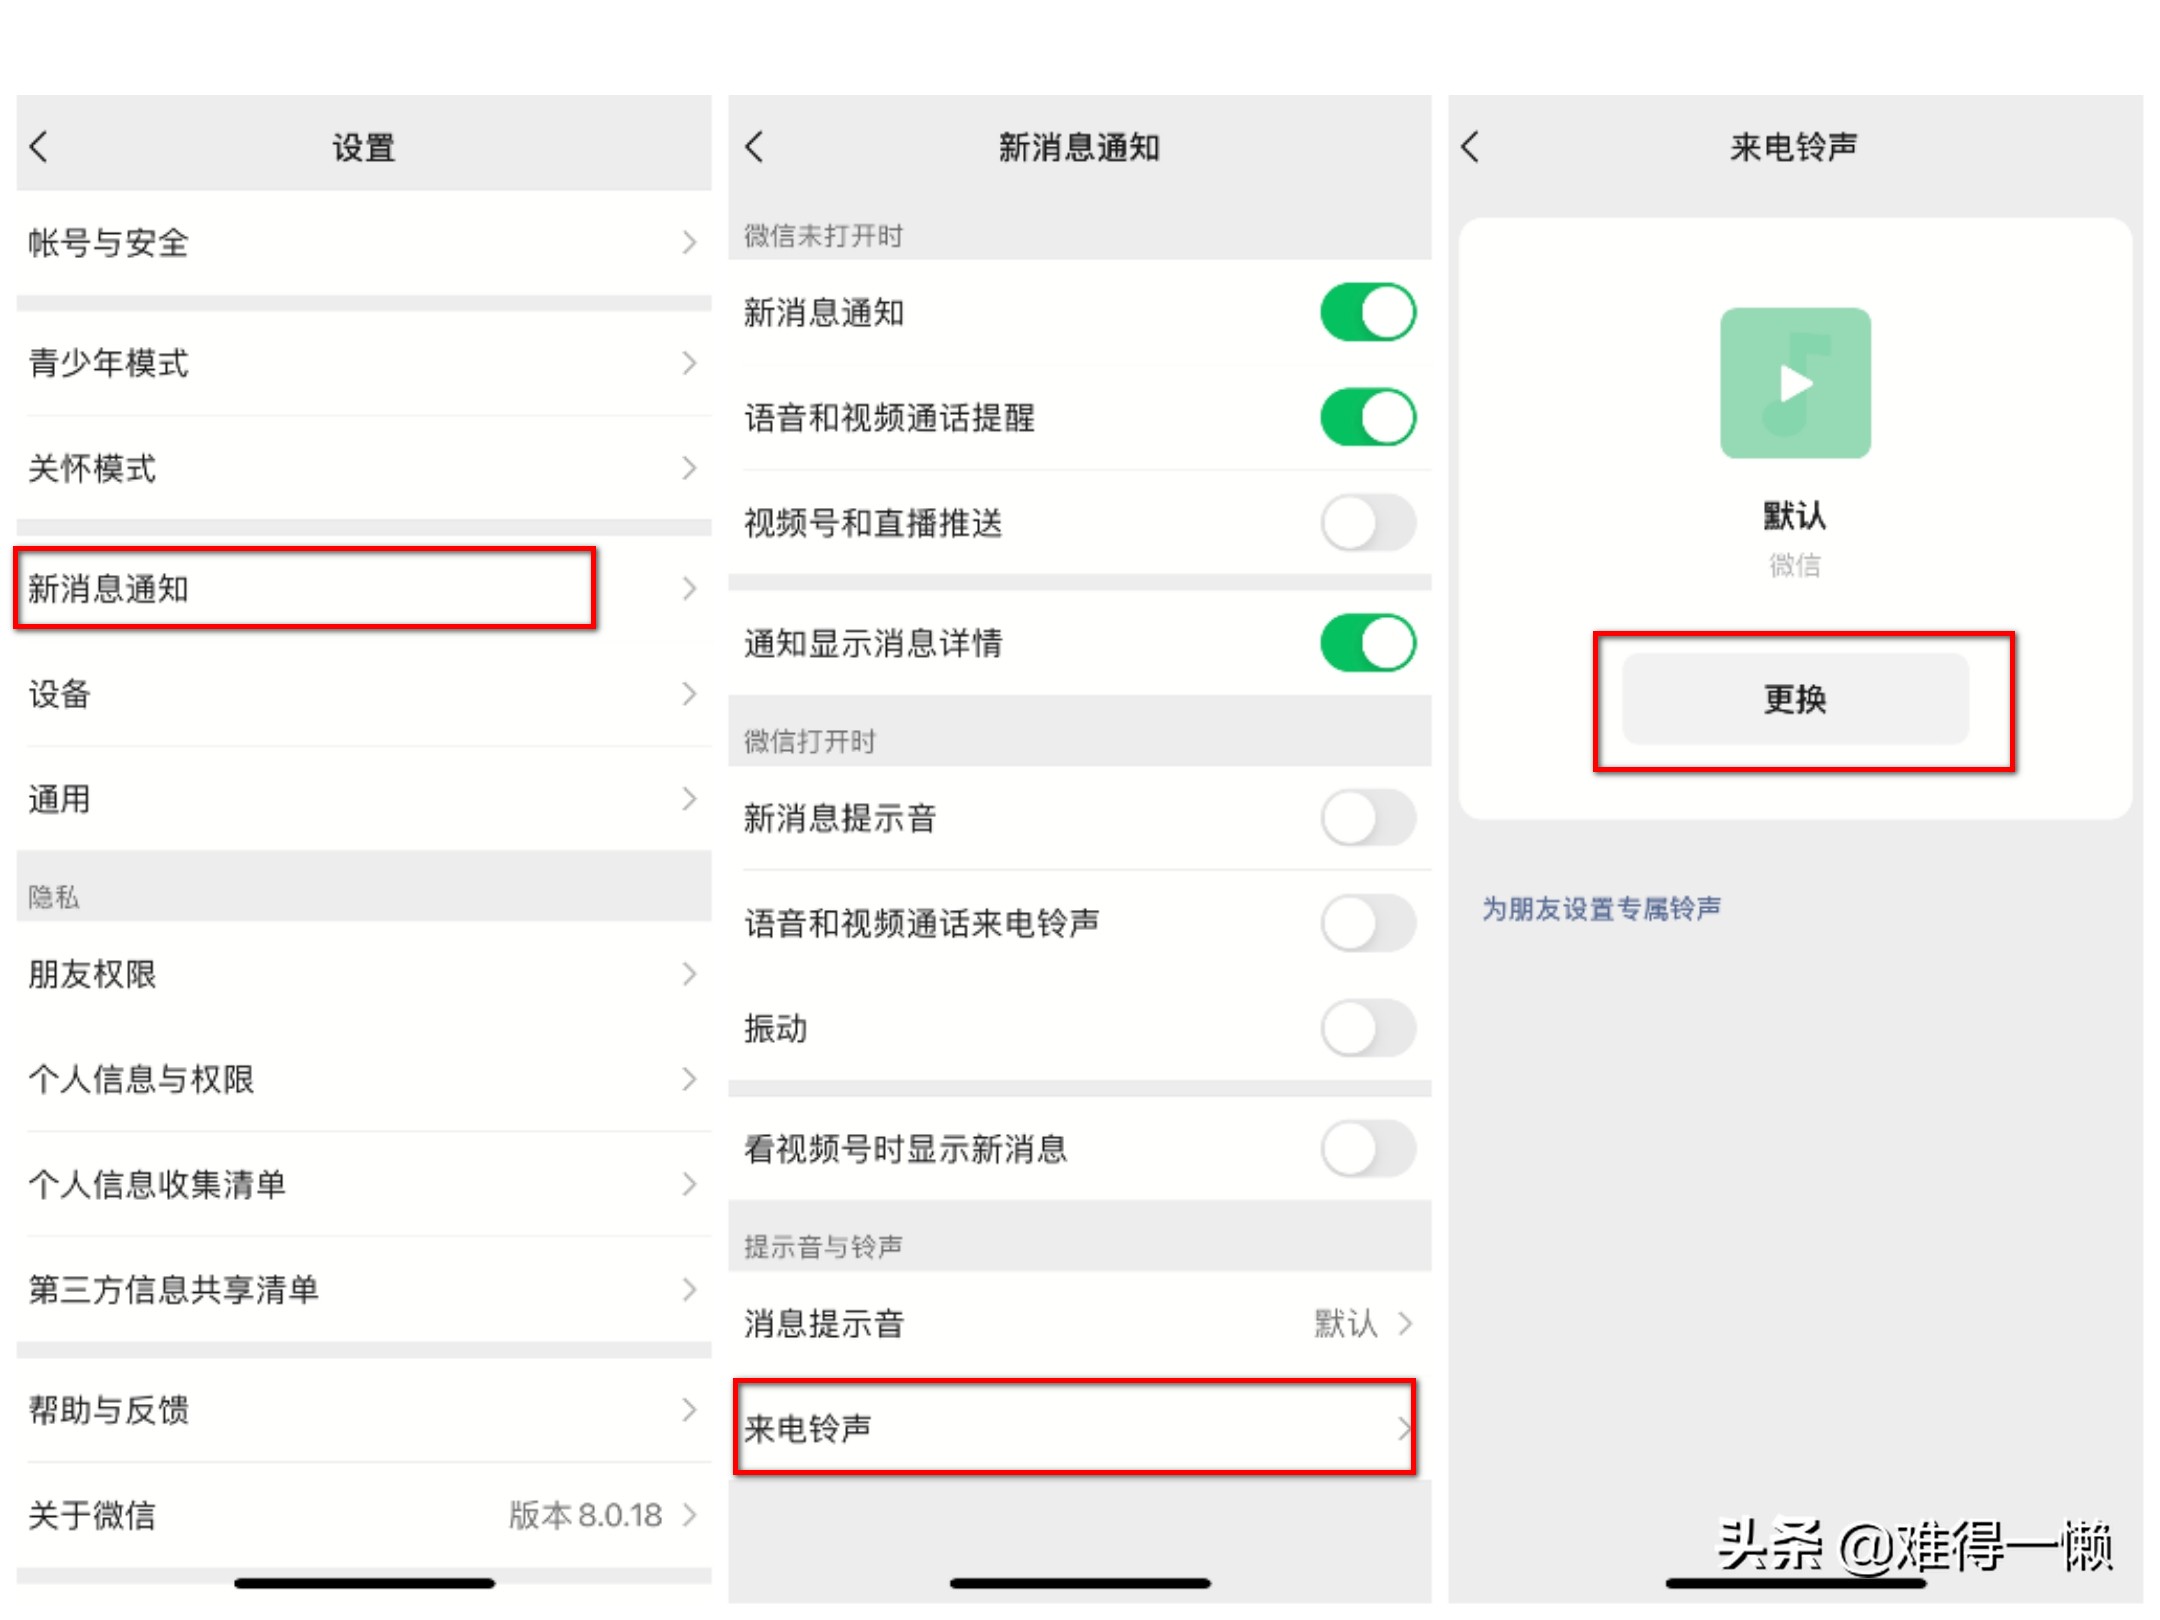2160x1620 pixels.
Task: Go back from the 设置 page
Action: (40, 146)
